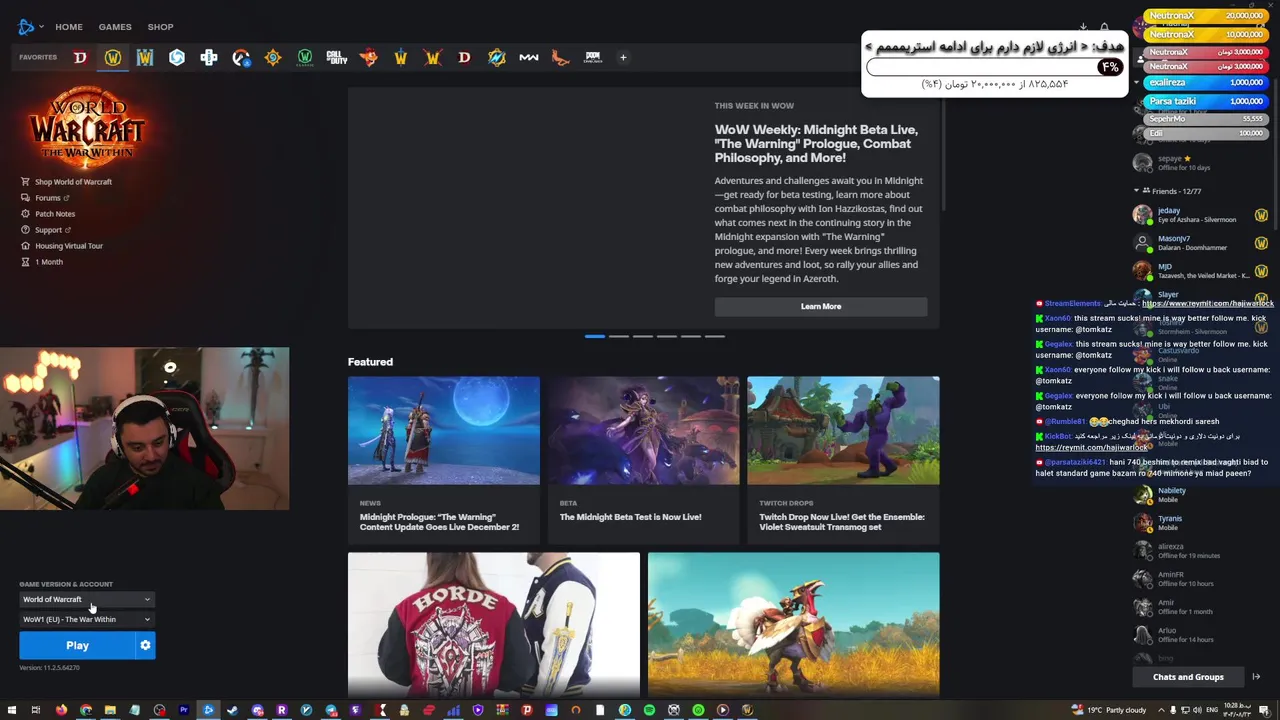Open the DOOM The Dark Ages icon
1280x720 pixels.
coord(593,58)
